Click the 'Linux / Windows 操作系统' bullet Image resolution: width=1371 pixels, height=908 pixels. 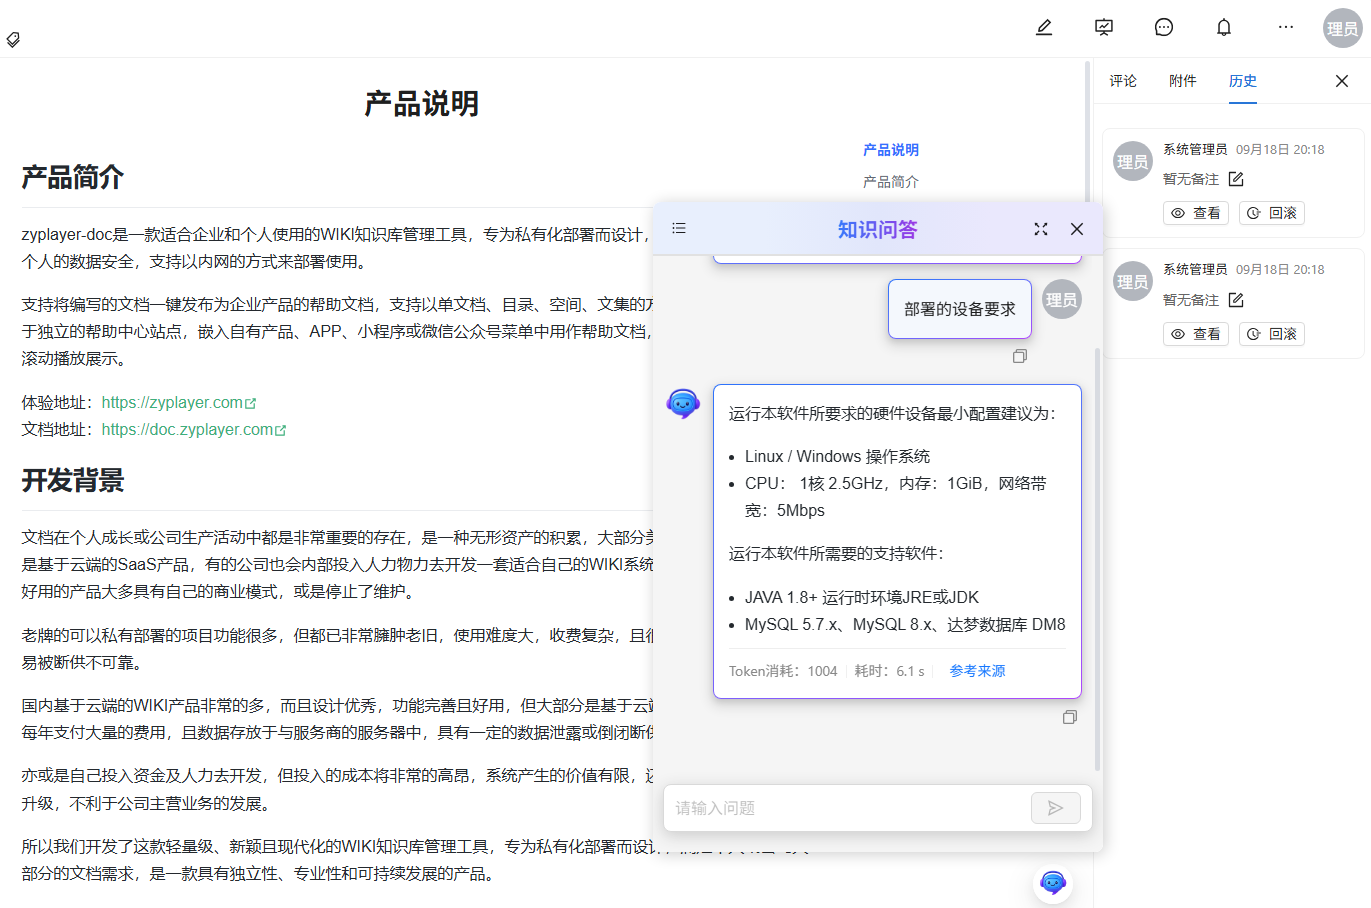[x=837, y=456]
